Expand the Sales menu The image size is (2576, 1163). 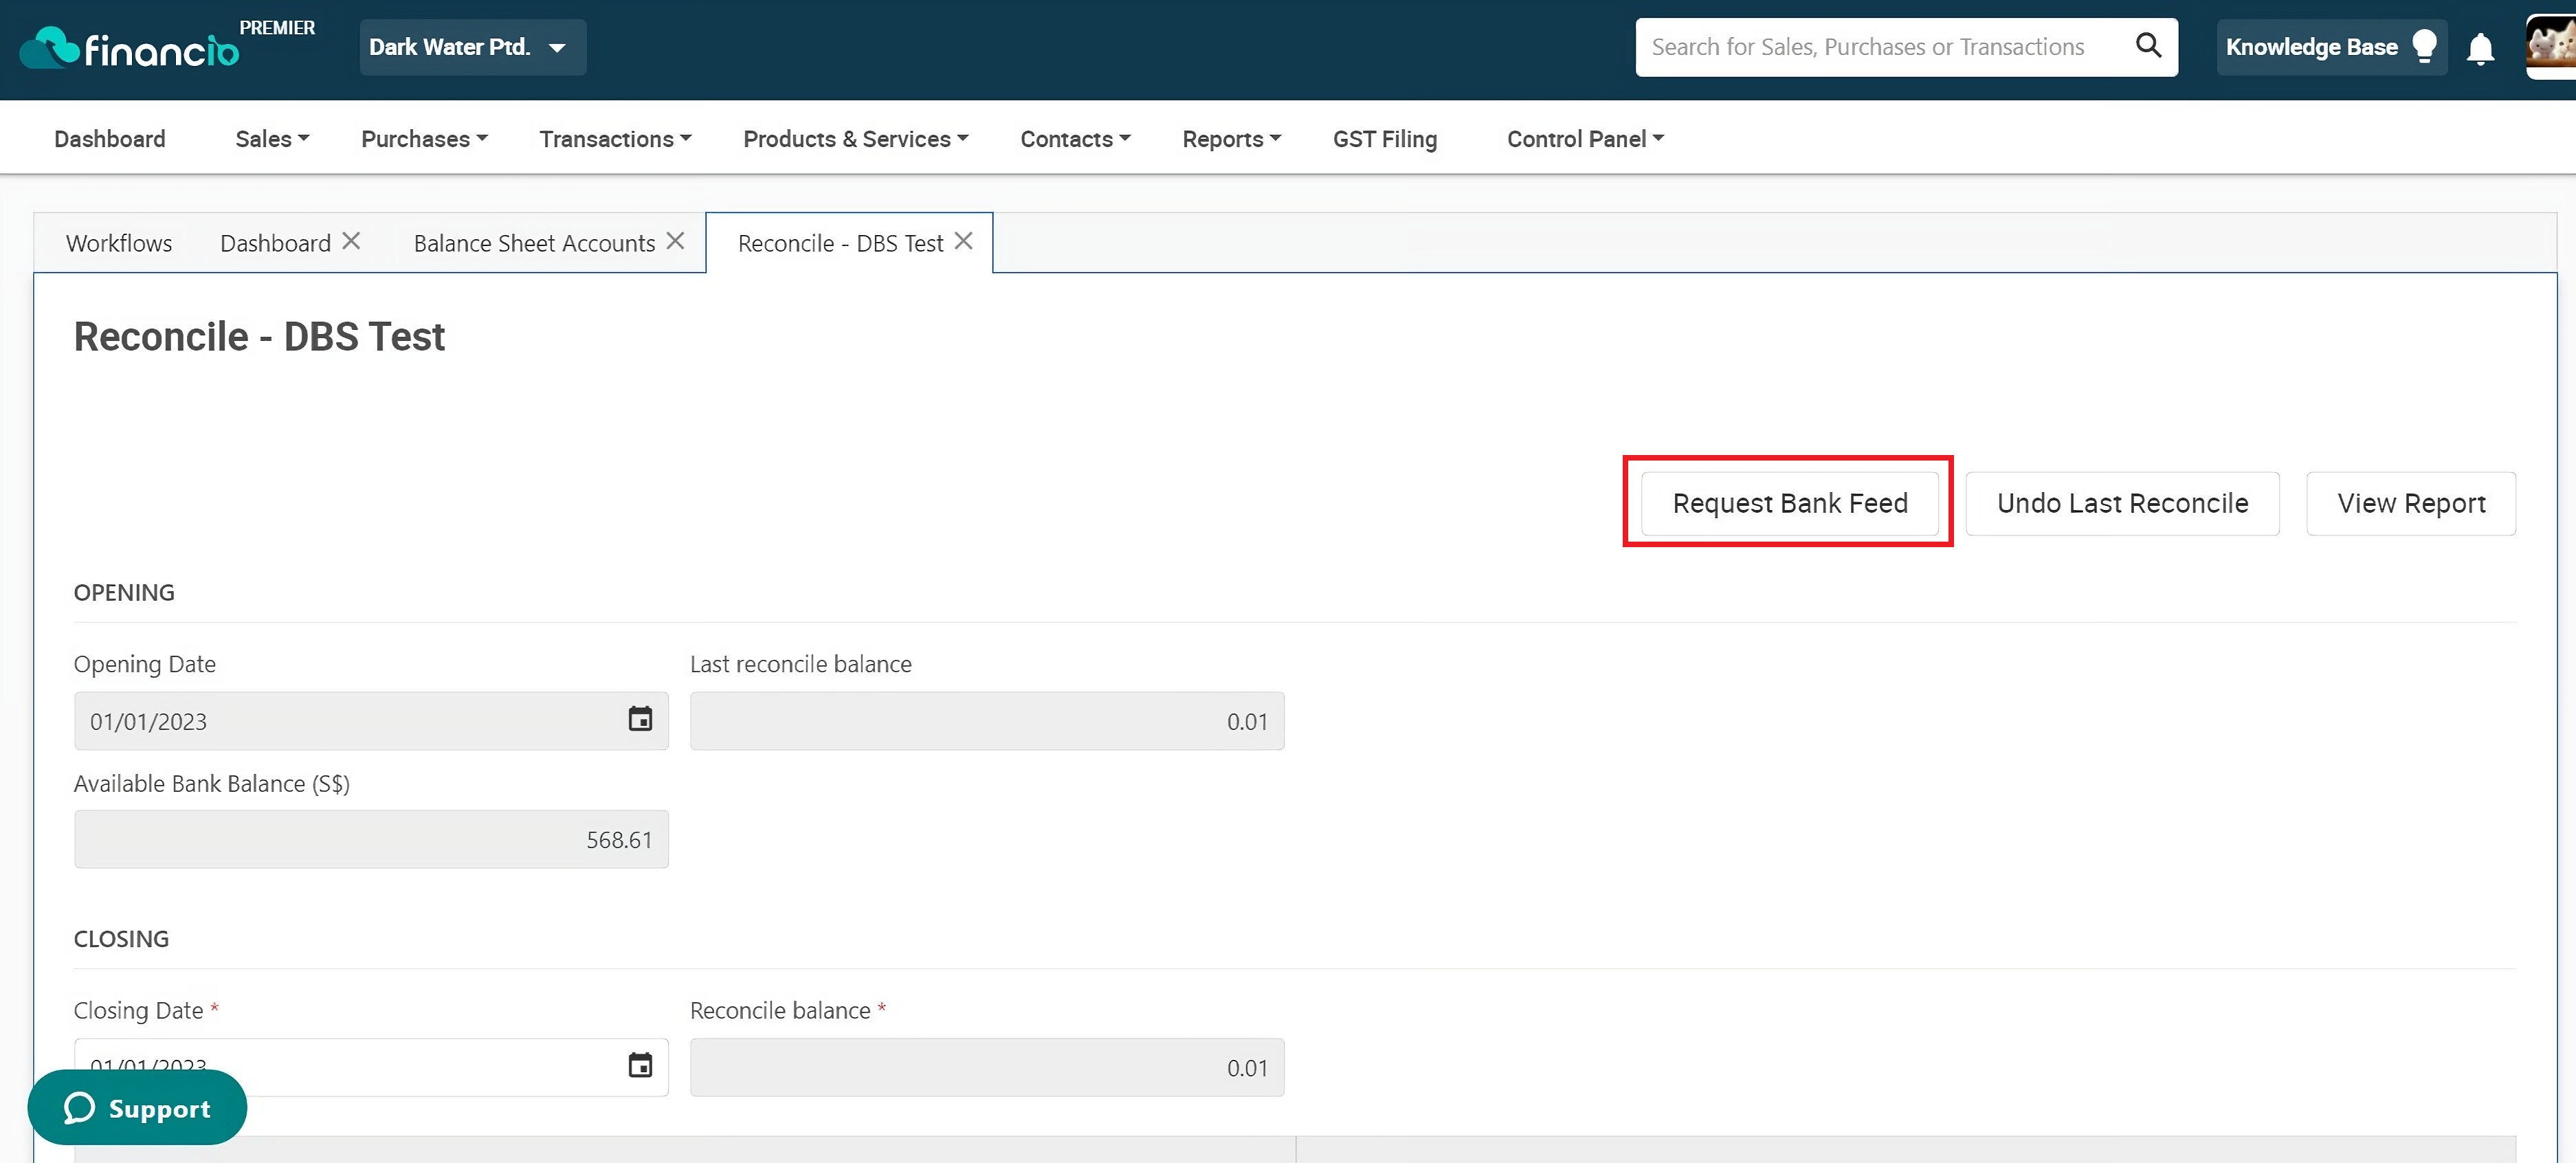pyautogui.click(x=272, y=139)
